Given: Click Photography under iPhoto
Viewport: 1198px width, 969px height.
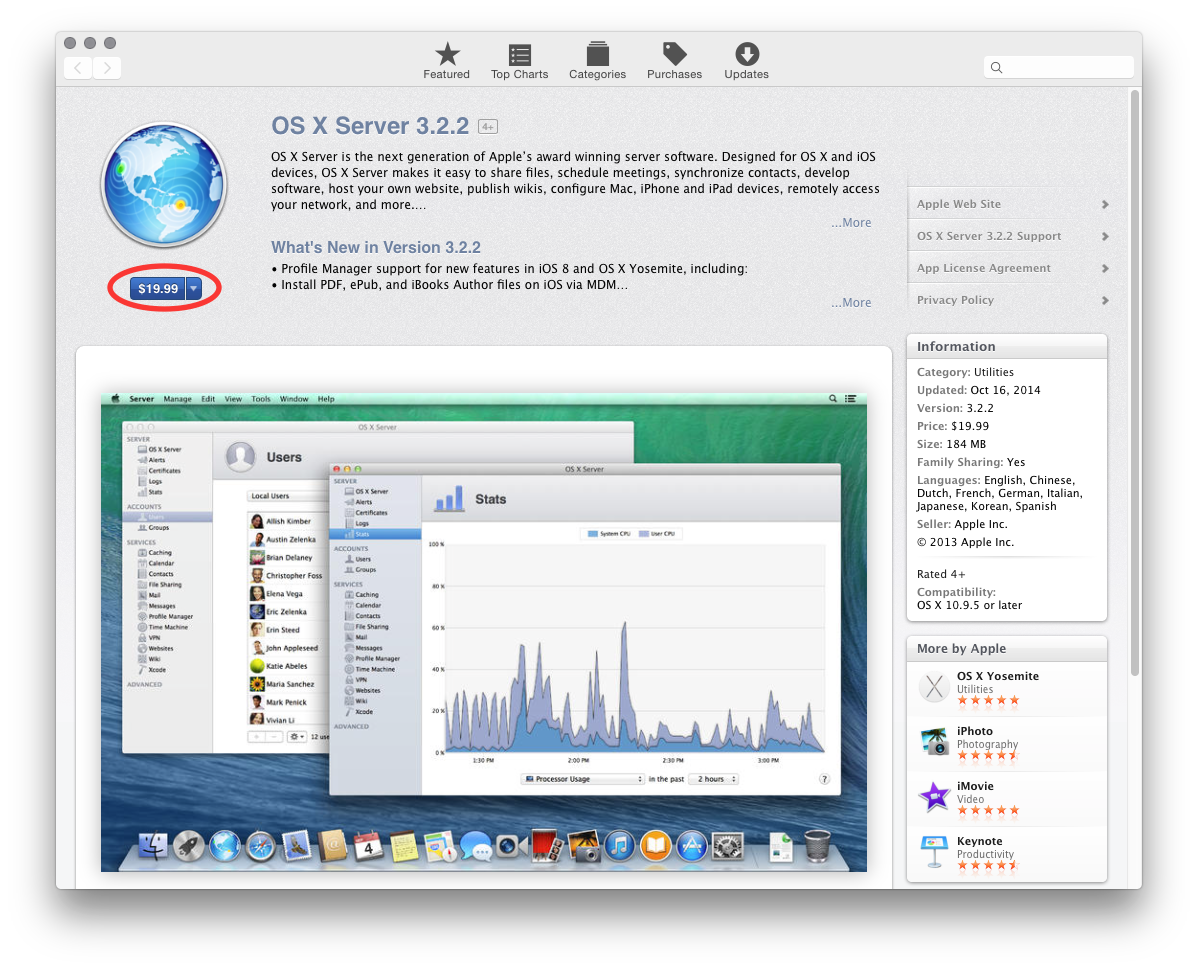Looking at the screenshot, I should [987, 744].
